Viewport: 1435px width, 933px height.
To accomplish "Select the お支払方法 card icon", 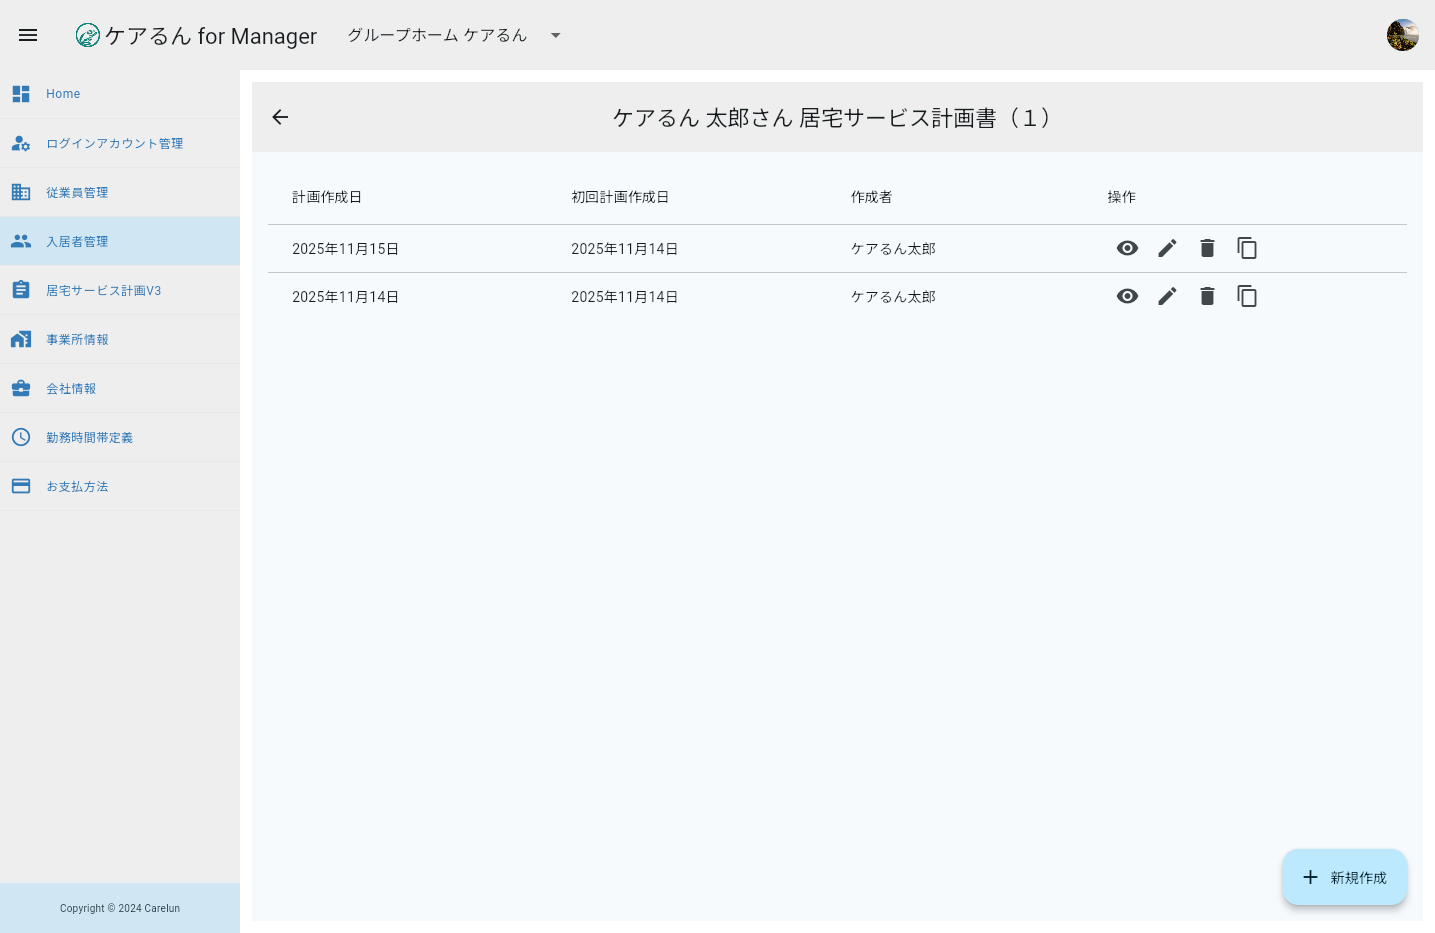I will (21, 486).
